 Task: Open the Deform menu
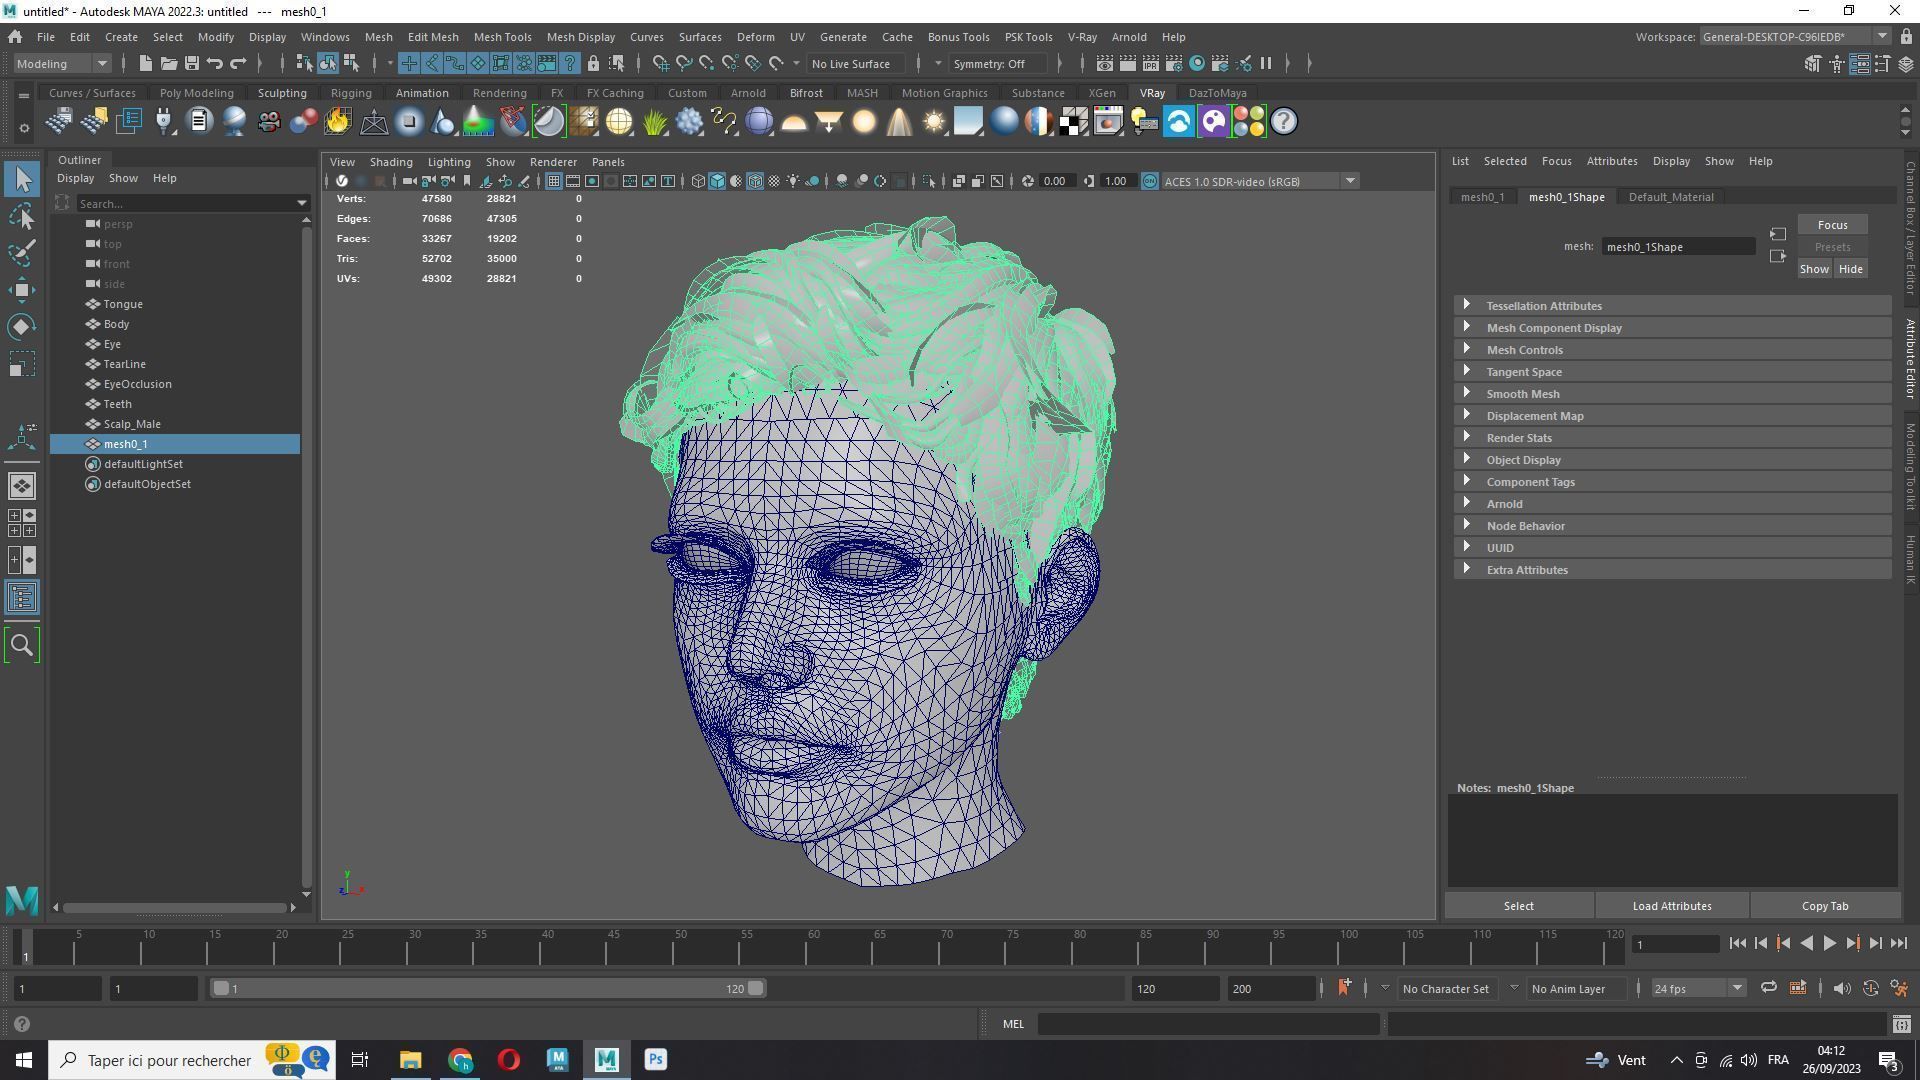coord(755,37)
